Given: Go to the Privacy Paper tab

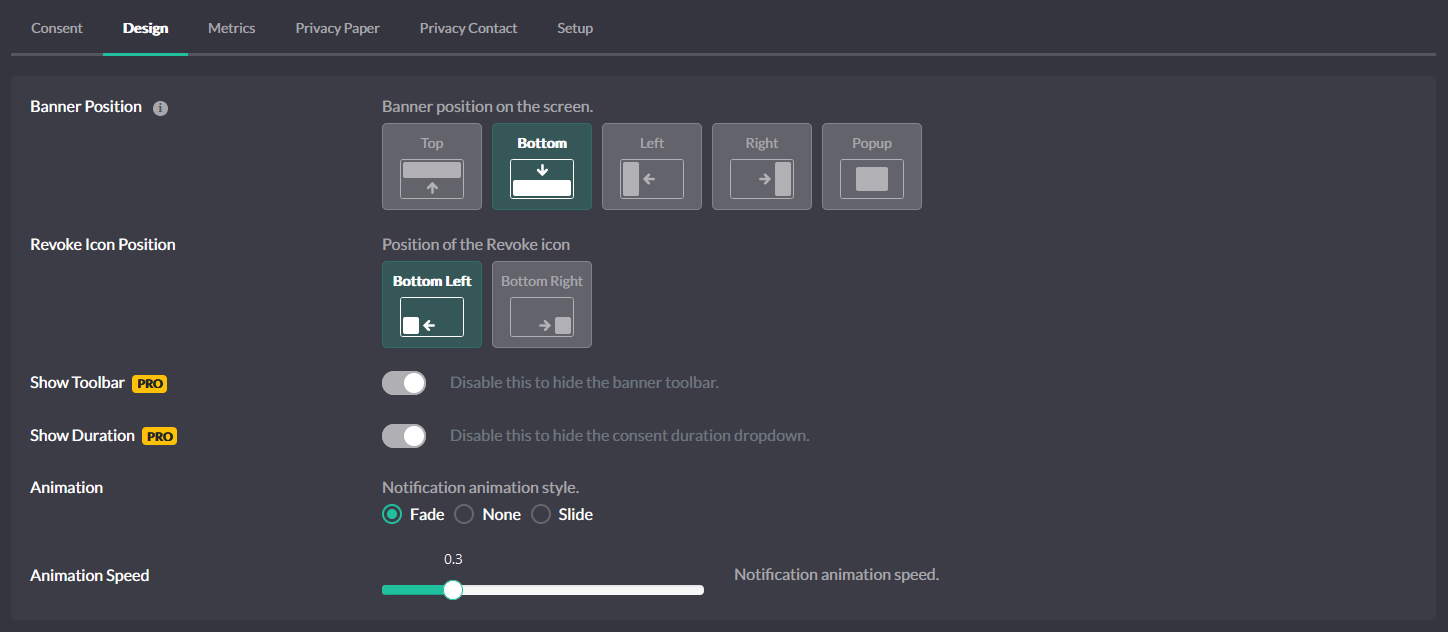Looking at the screenshot, I should 337,28.
